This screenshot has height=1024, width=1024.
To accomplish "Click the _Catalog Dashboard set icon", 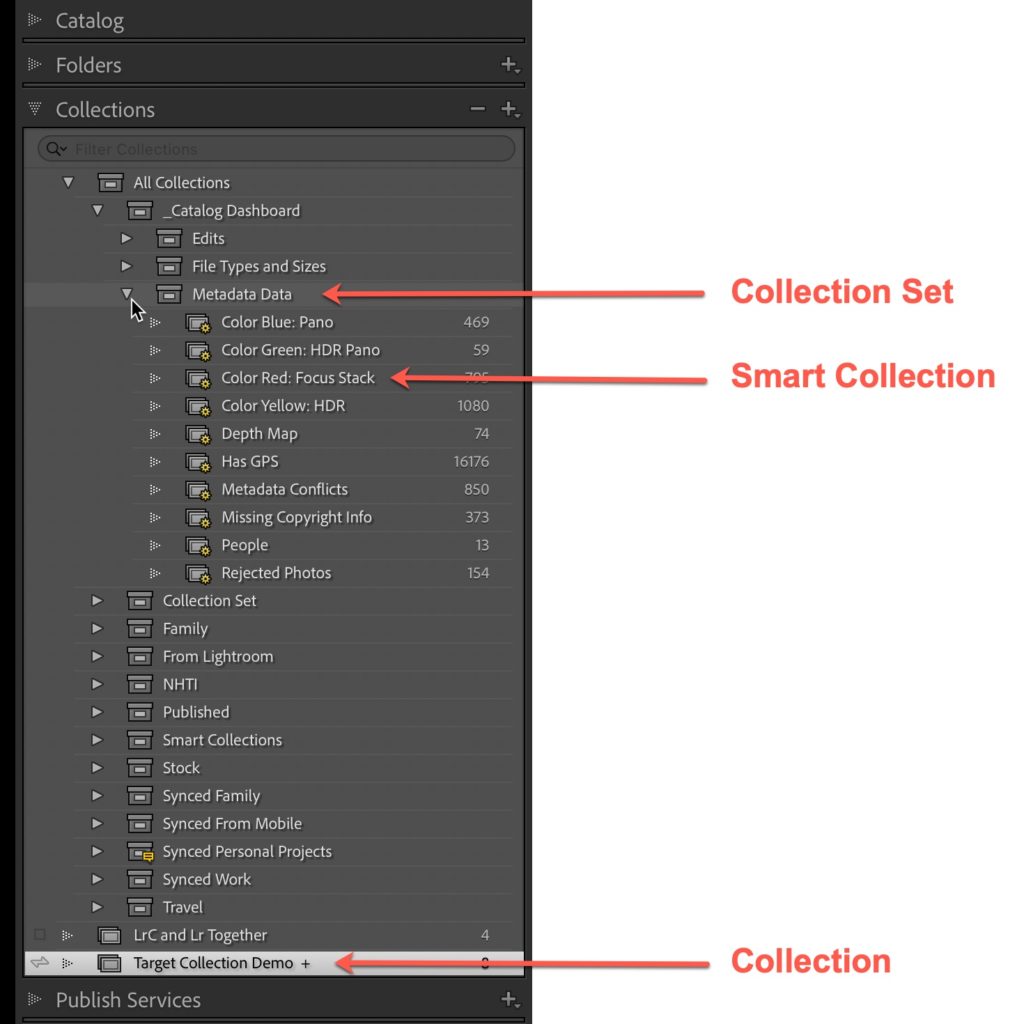I will click(140, 210).
